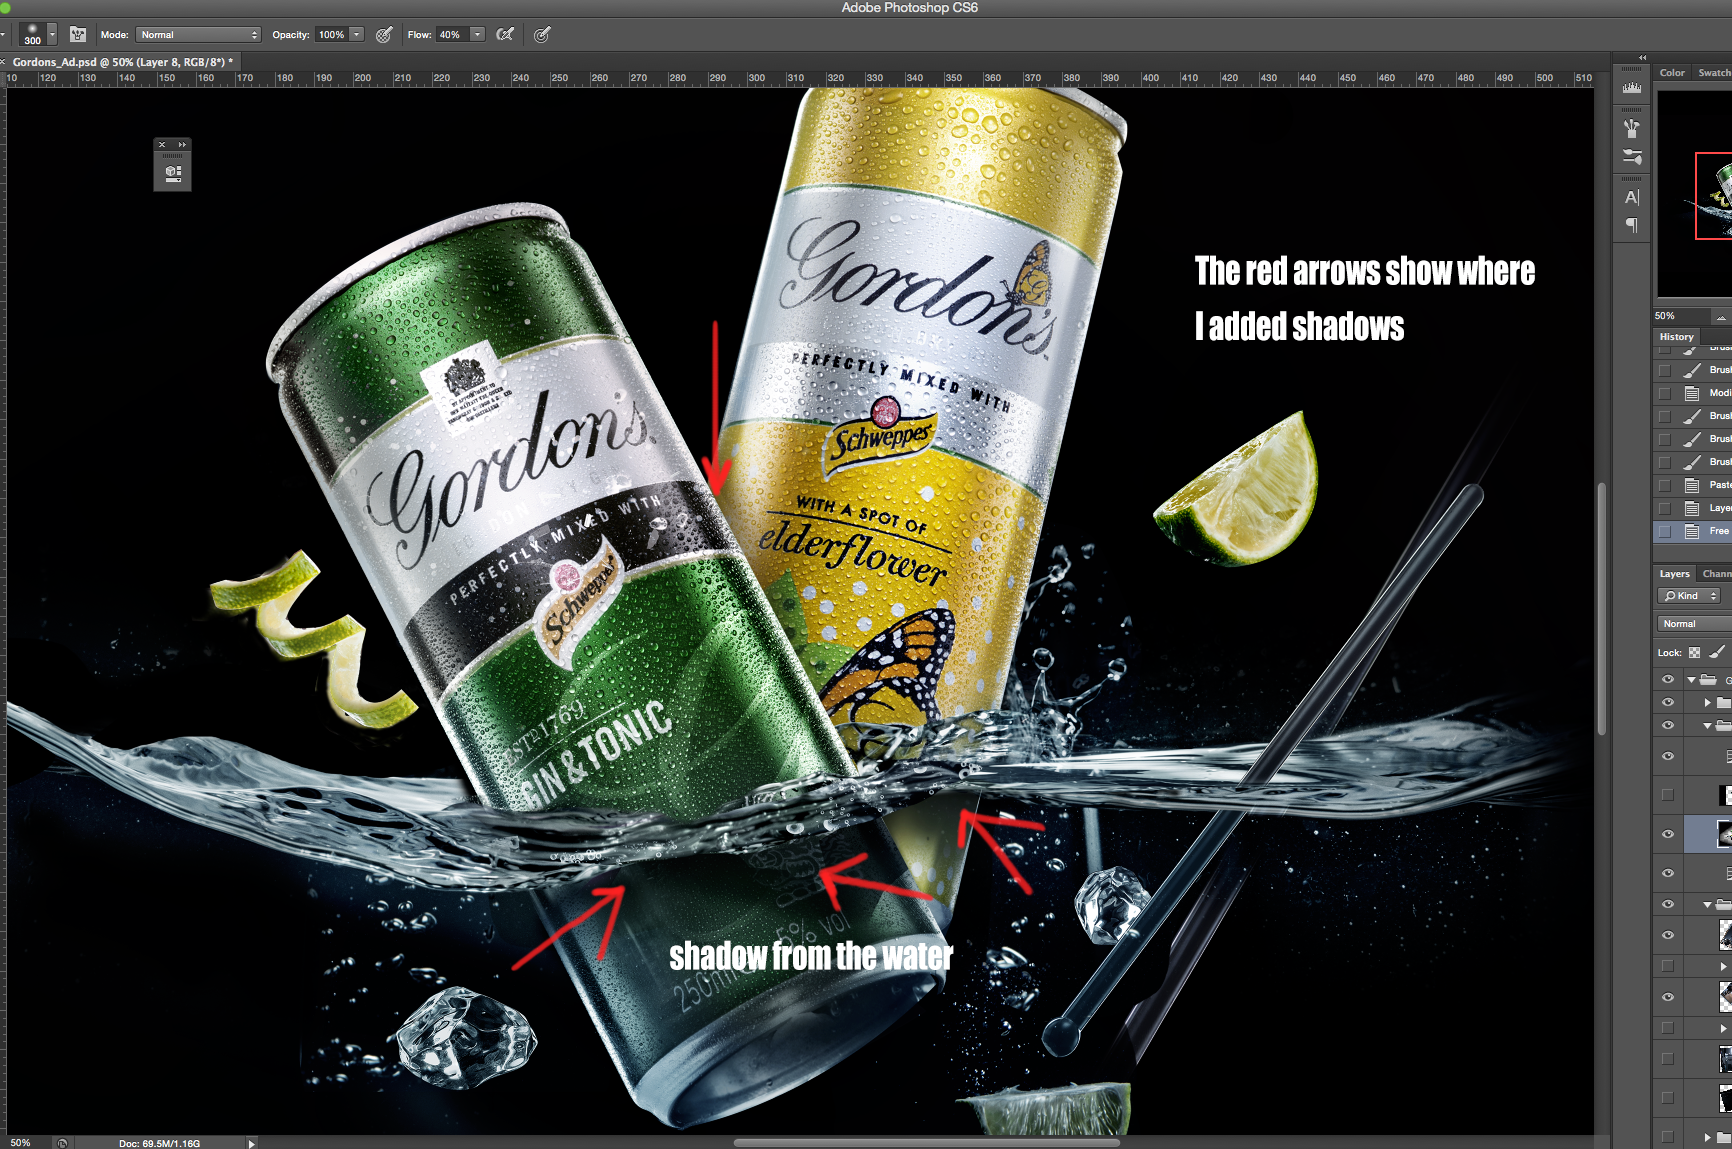Image resolution: width=1732 pixels, height=1149 pixels.
Task: Switch to the Channels panel tab
Action: point(1716,574)
